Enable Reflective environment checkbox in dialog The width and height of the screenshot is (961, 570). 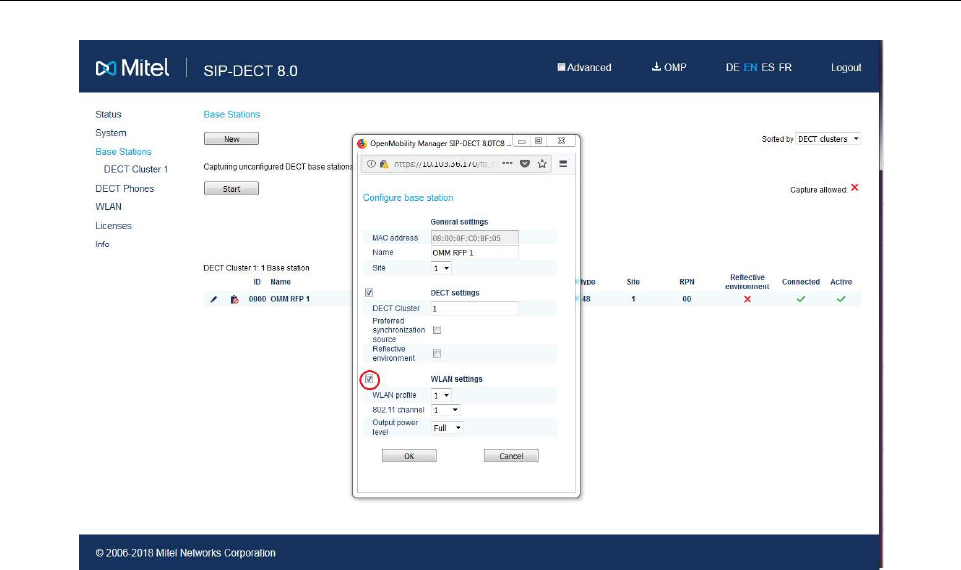pos(437,353)
